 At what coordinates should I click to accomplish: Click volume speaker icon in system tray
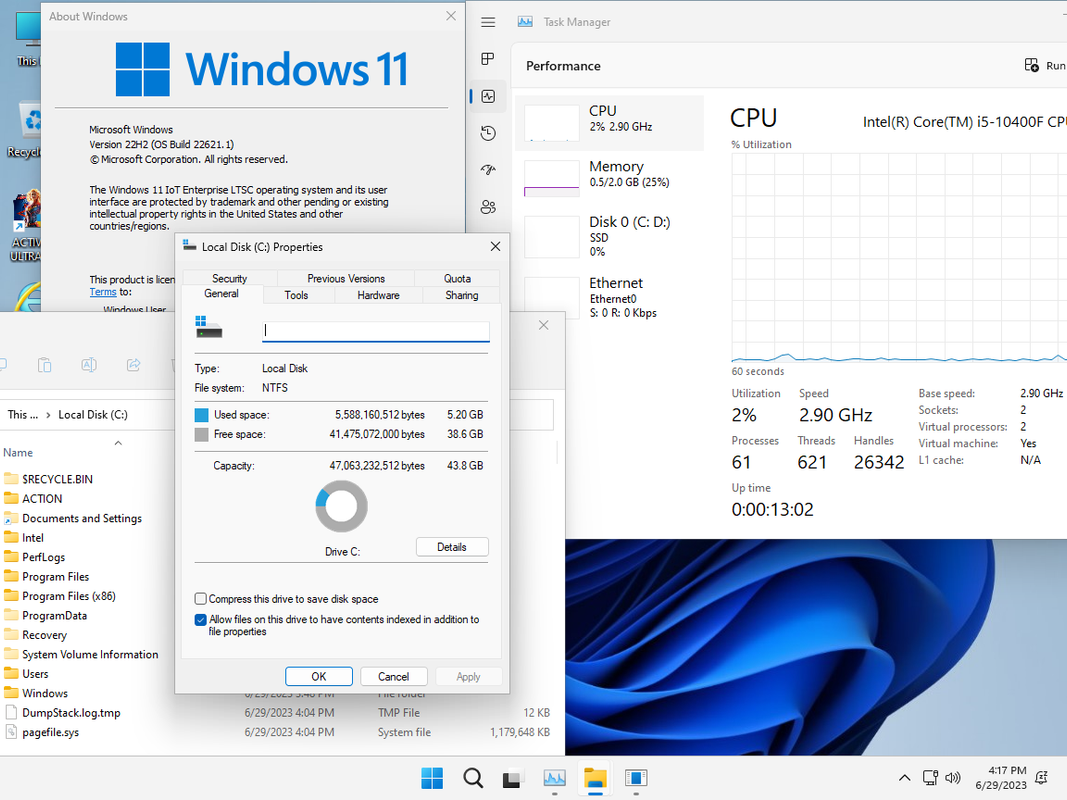click(x=953, y=778)
